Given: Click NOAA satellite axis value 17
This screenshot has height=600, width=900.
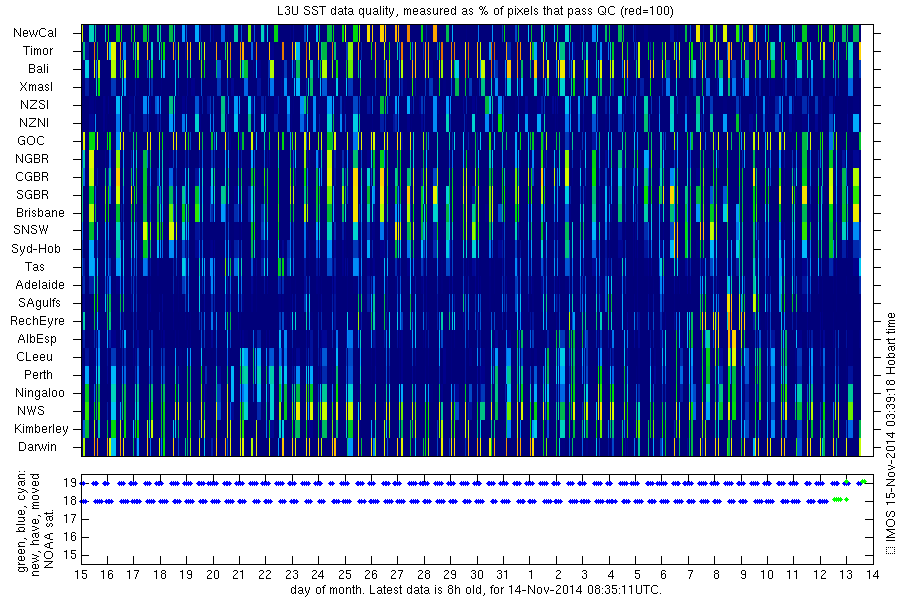Looking at the screenshot, I should (70, 519).
